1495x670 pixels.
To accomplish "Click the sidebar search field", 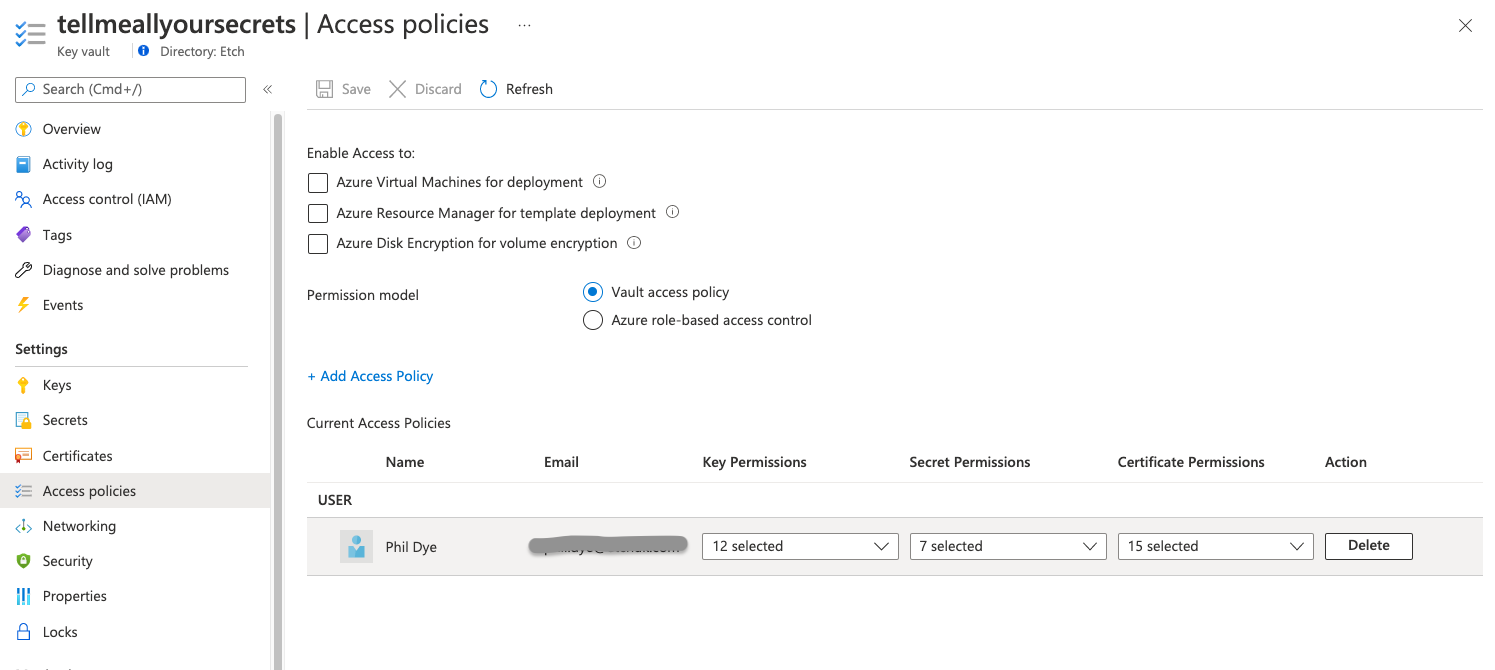I will 130,89.
